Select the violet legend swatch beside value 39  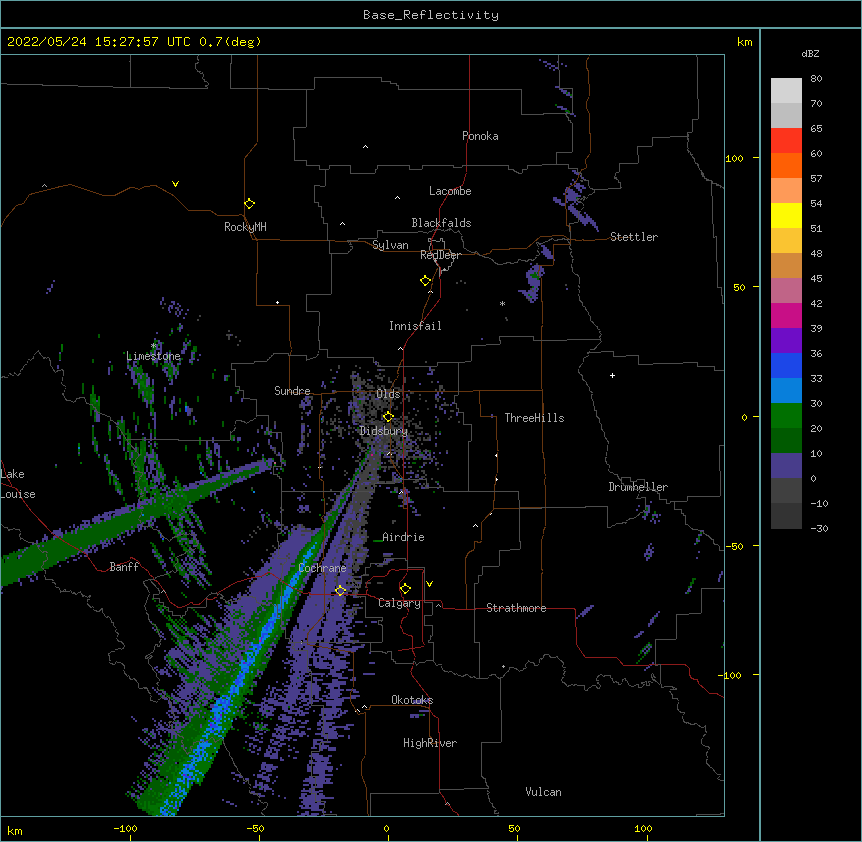tap(786, 341)
